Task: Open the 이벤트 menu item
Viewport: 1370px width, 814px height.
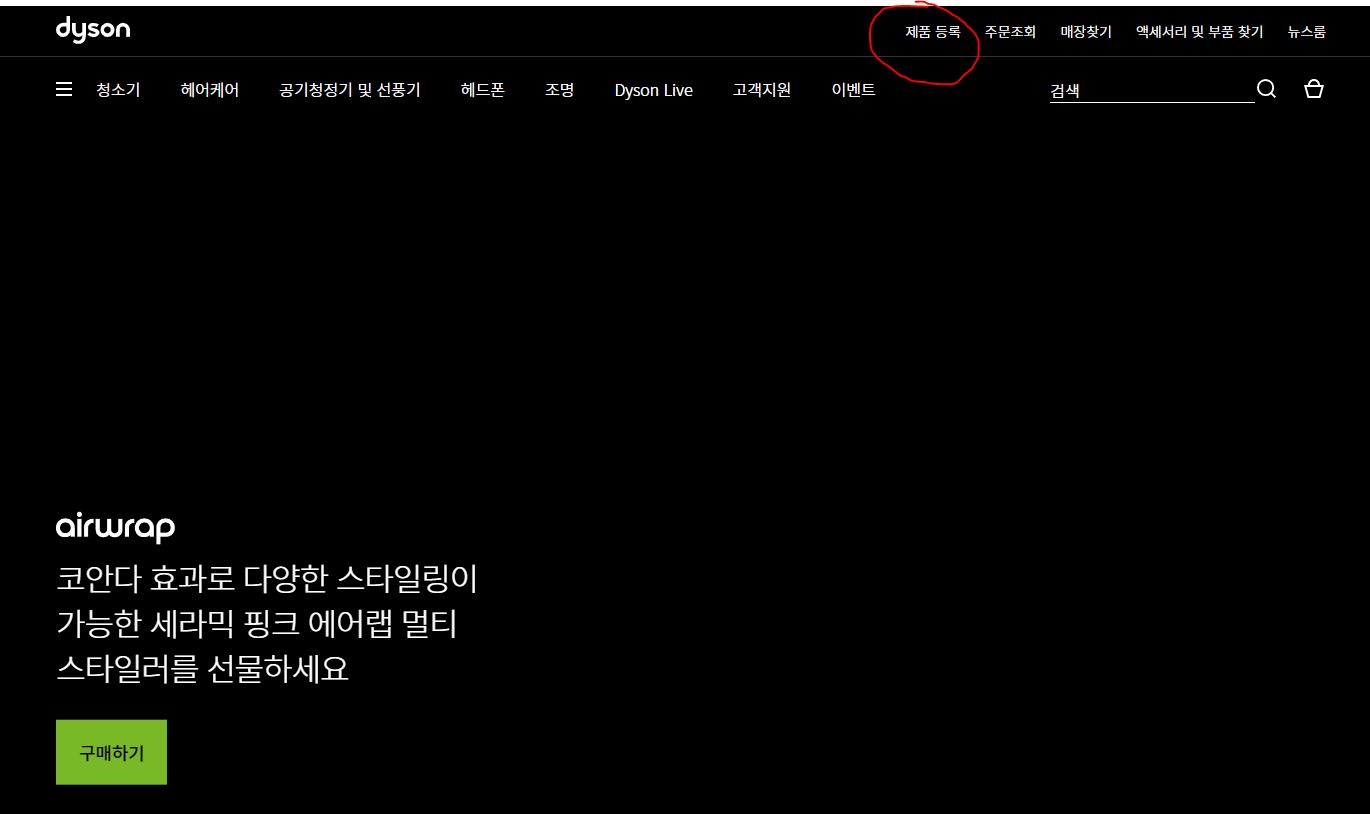Action: (854, 90)
